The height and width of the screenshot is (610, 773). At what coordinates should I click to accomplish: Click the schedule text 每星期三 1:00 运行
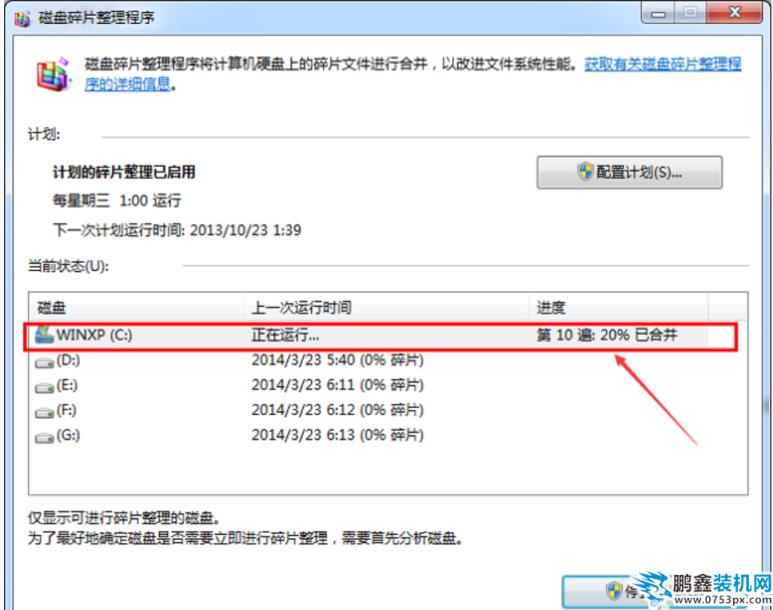(x=117, y=201)
